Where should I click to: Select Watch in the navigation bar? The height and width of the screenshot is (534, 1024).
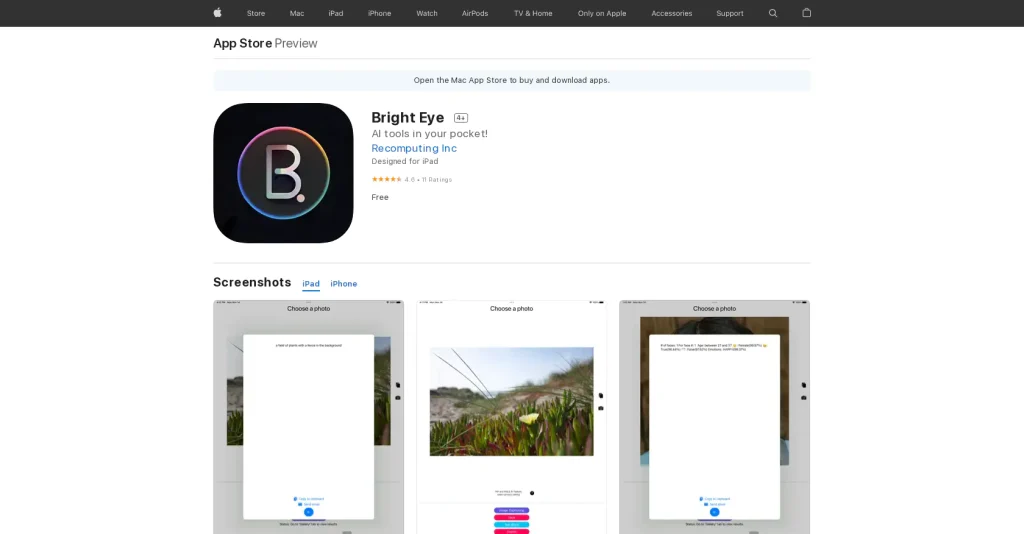pos(427,13)
